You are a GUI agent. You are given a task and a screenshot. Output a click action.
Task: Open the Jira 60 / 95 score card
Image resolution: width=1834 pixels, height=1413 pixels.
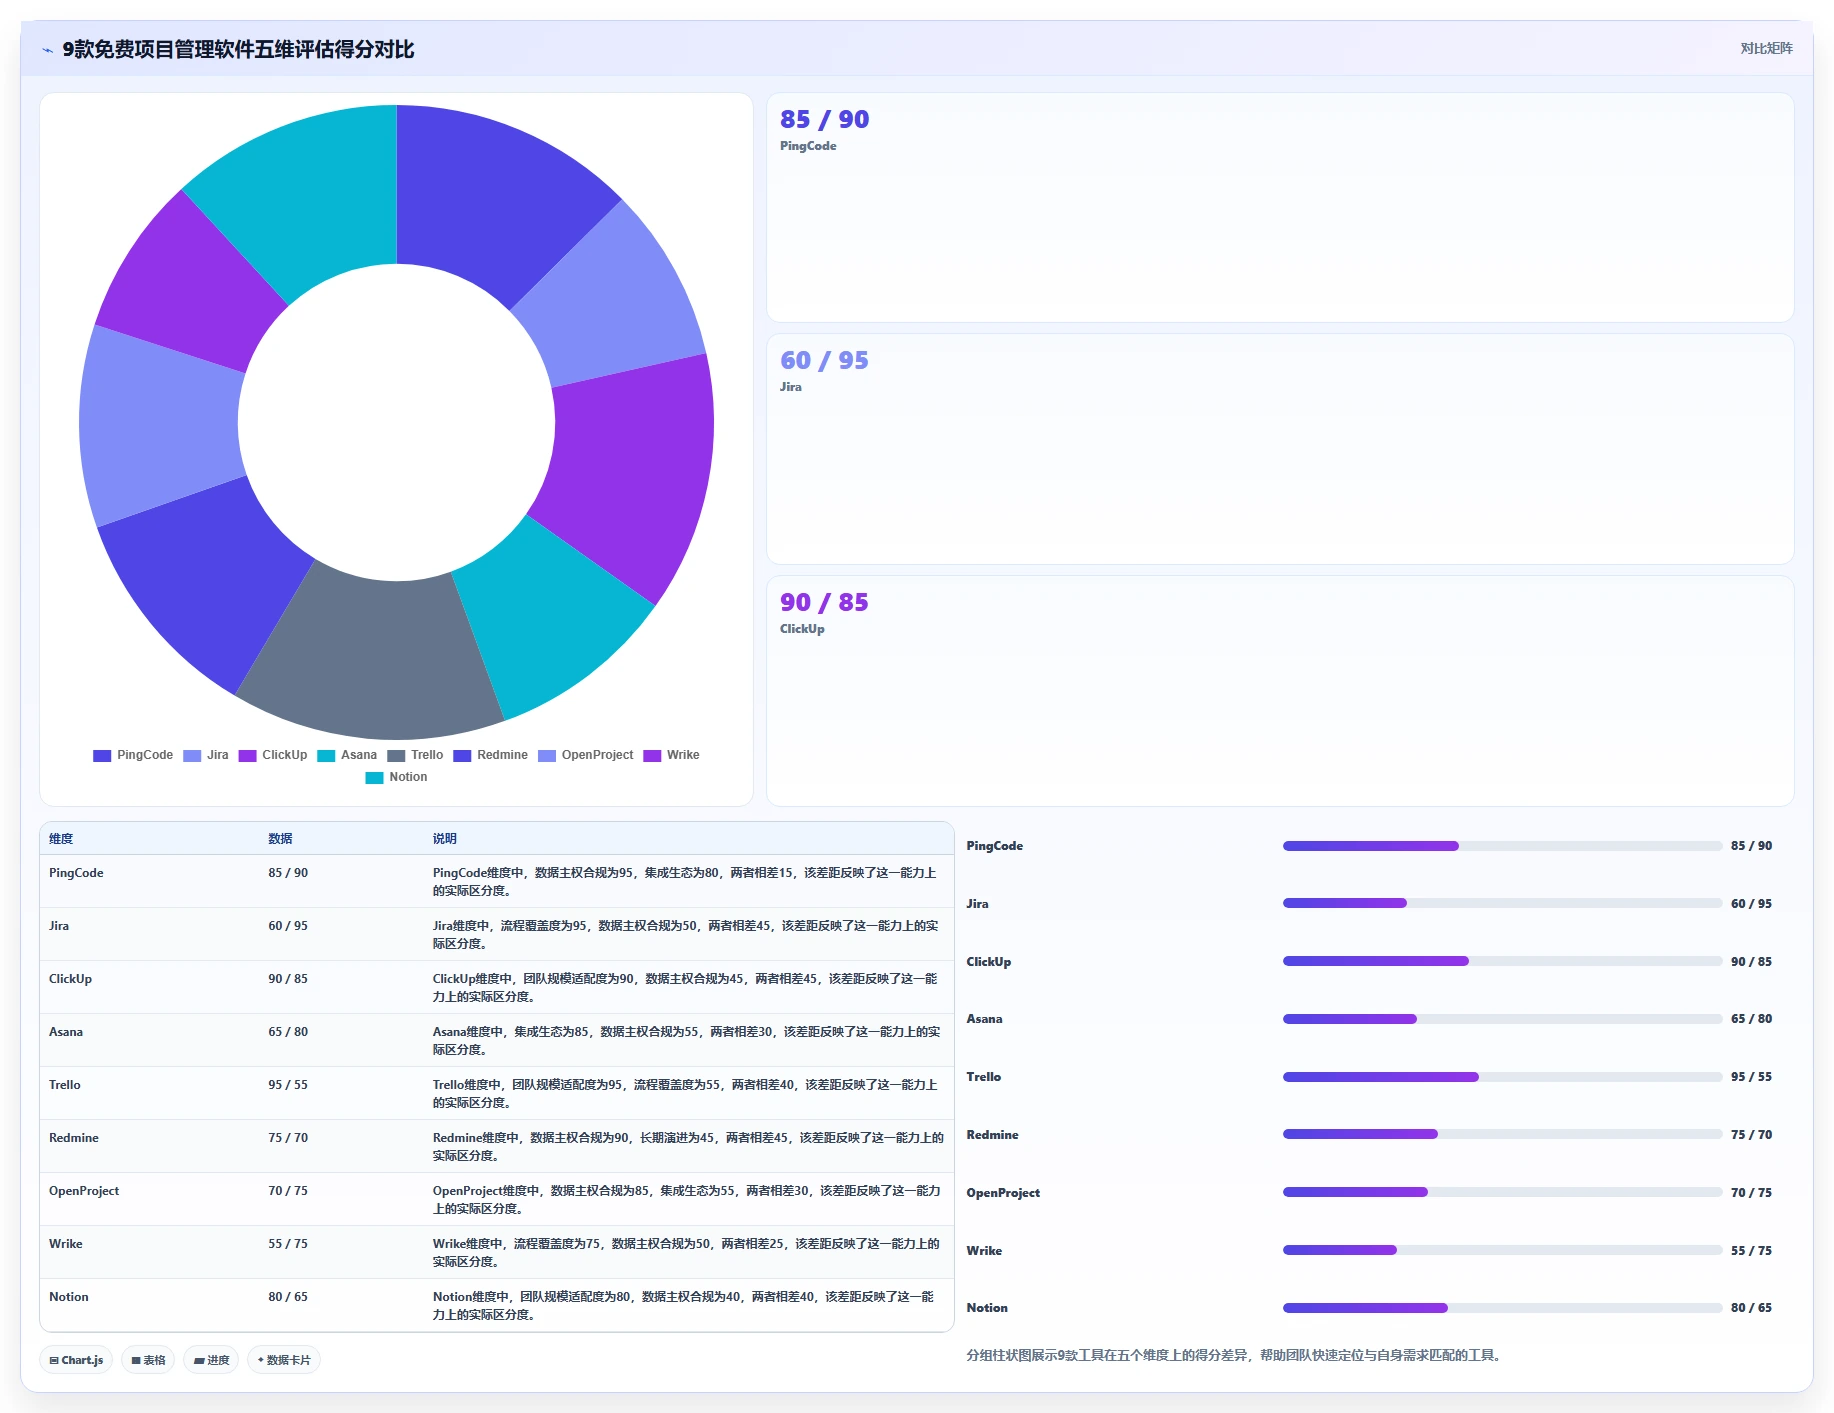(1280, 449)
